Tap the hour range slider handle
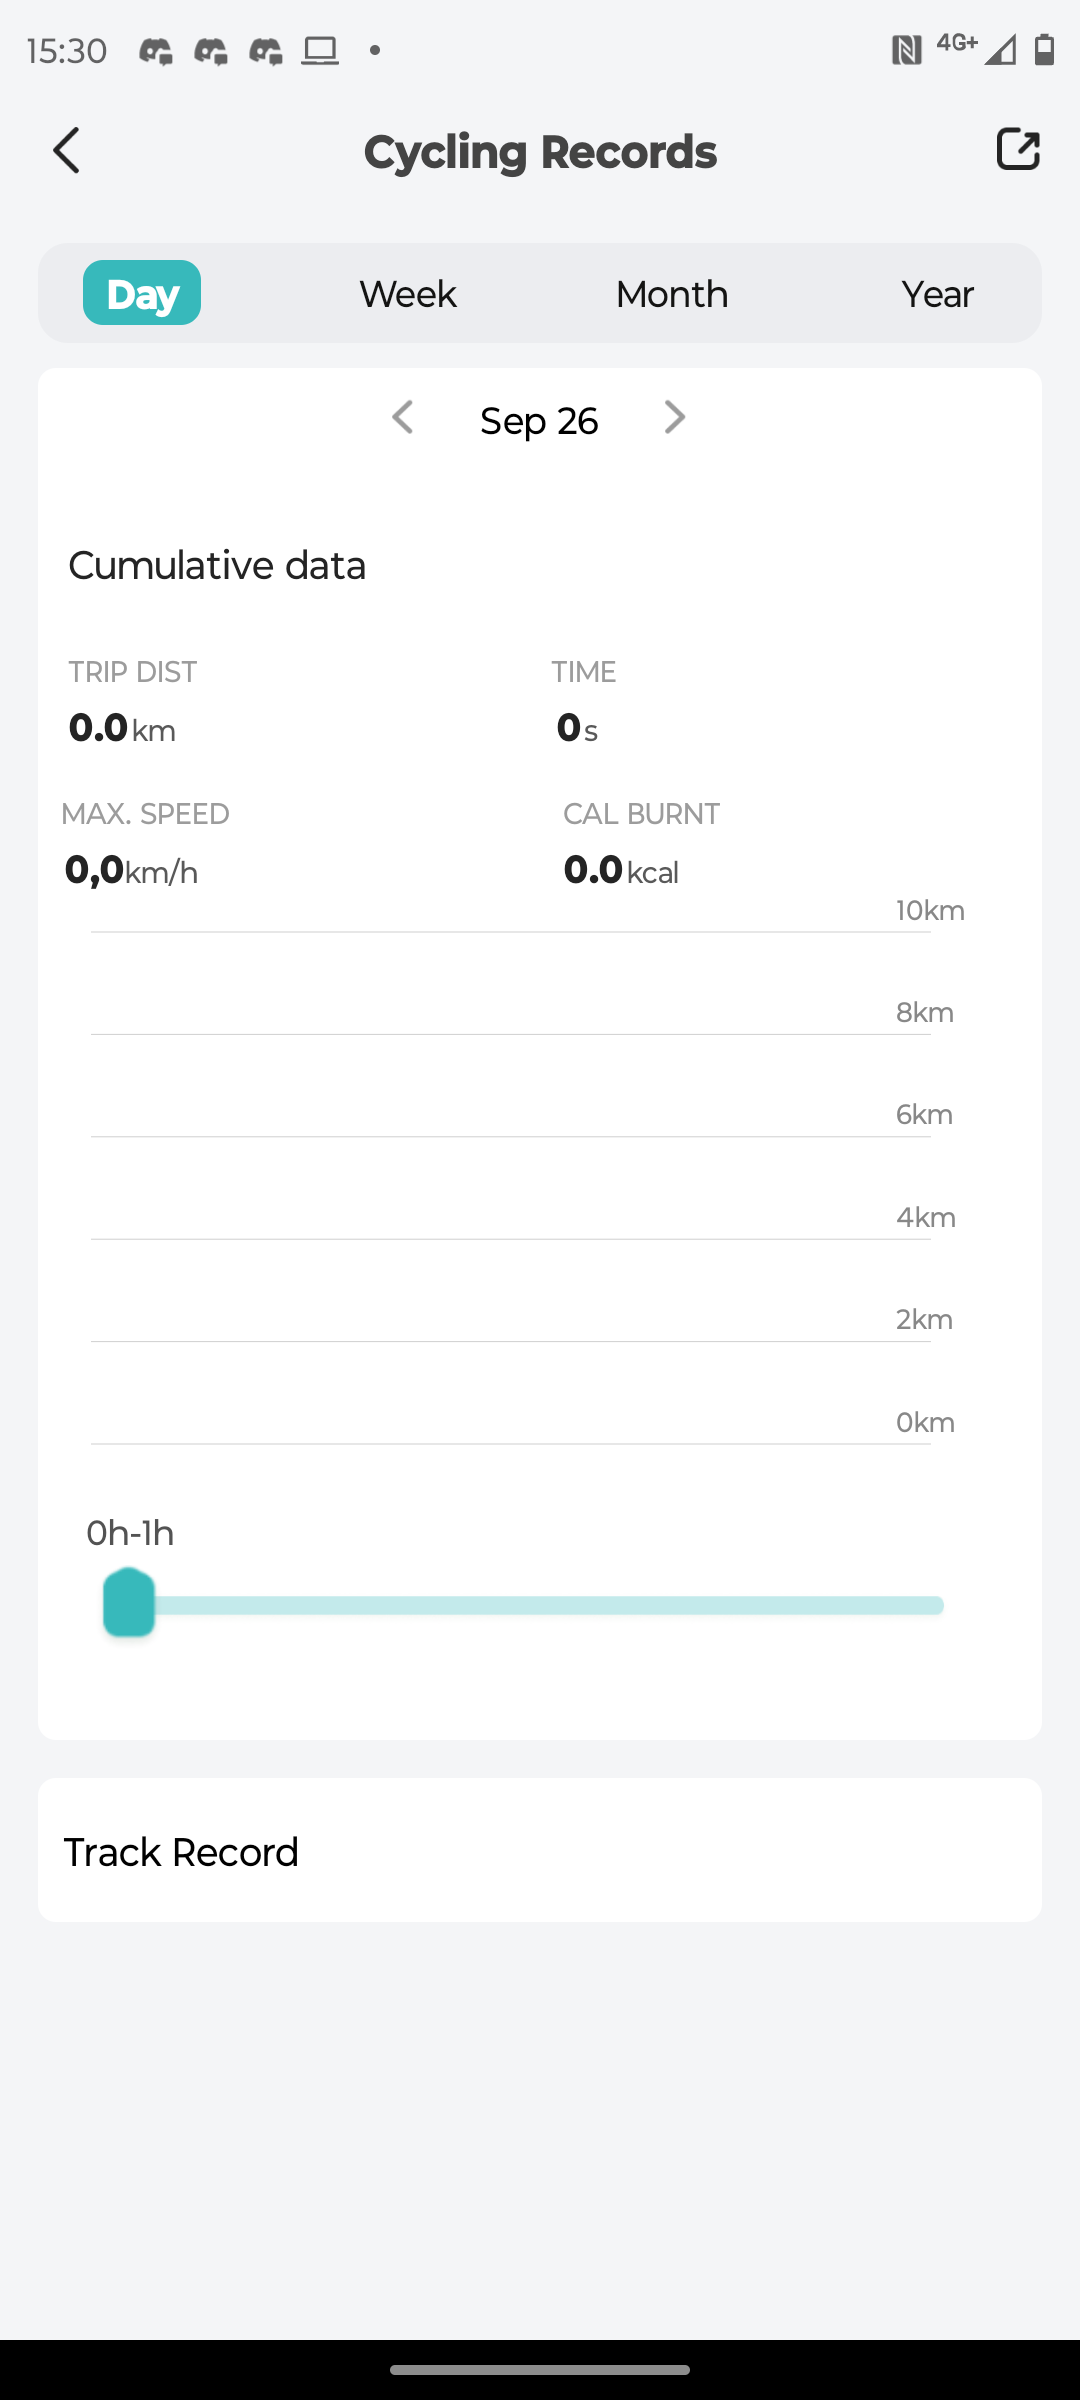This screenshot has width=1080, height=2400. pos(129,1603)
